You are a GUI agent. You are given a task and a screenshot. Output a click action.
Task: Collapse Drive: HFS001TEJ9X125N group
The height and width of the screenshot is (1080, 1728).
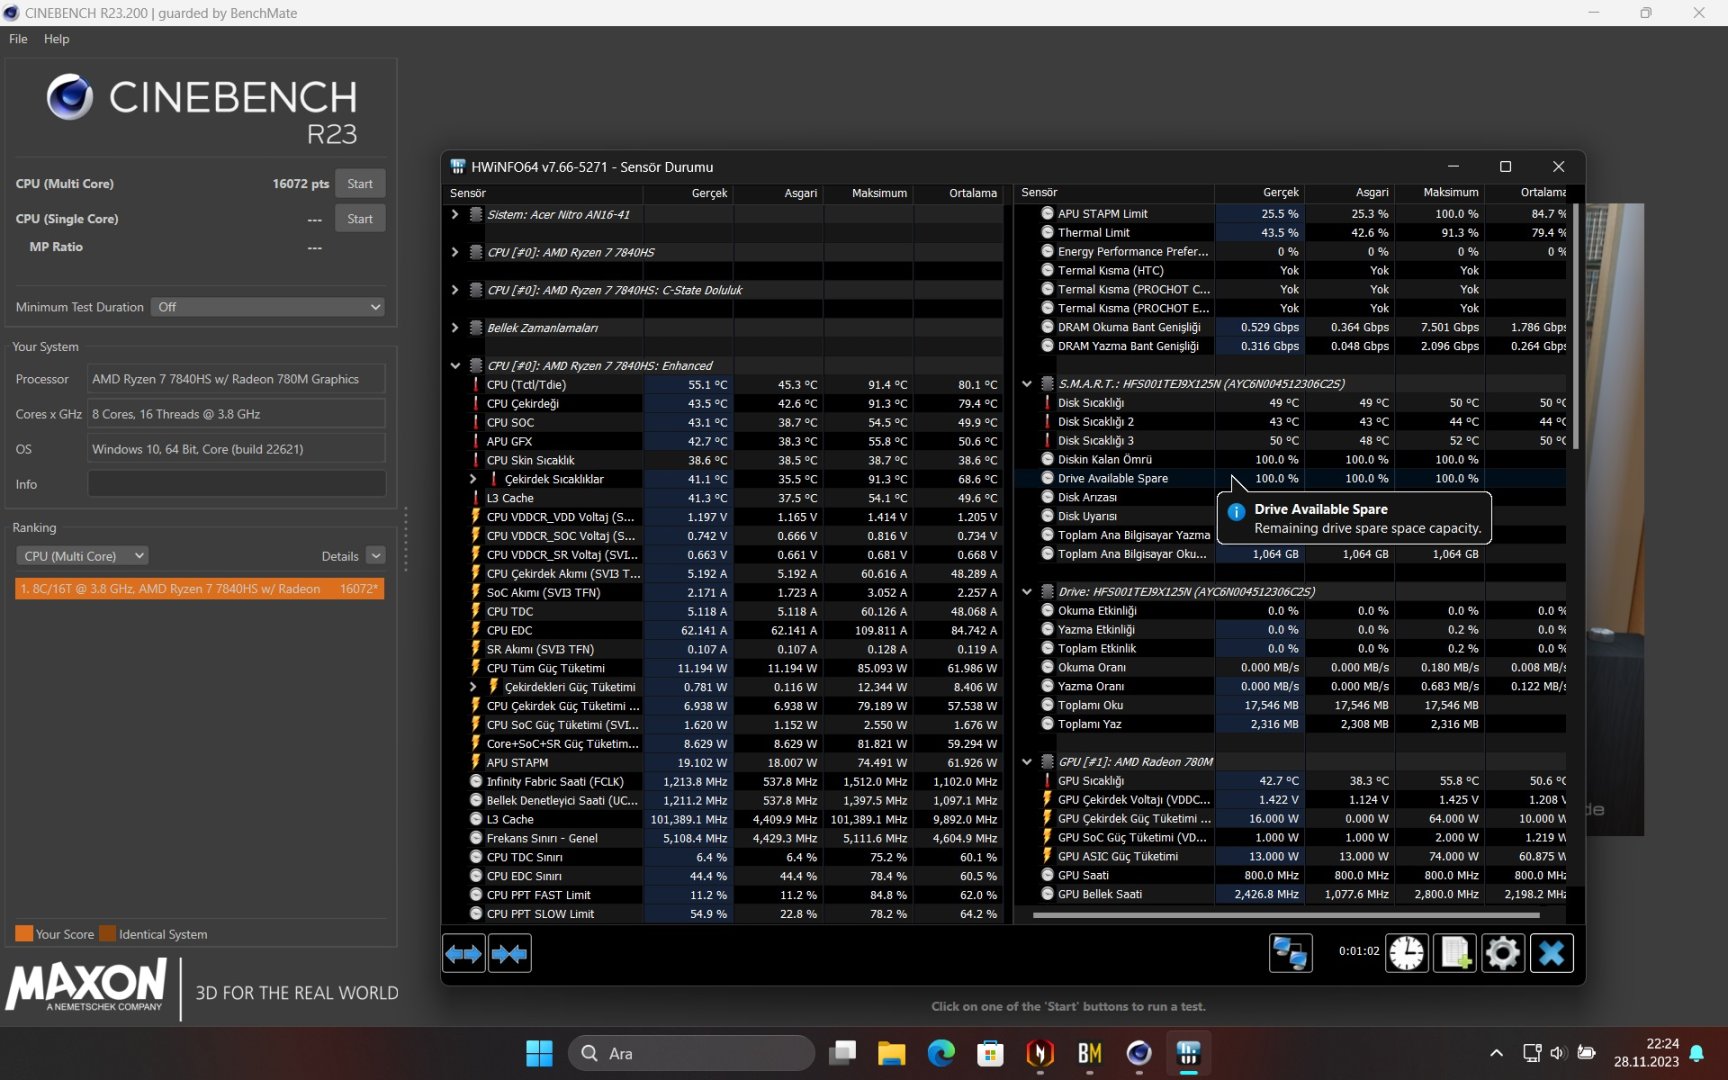click(x=1026, y=592)
